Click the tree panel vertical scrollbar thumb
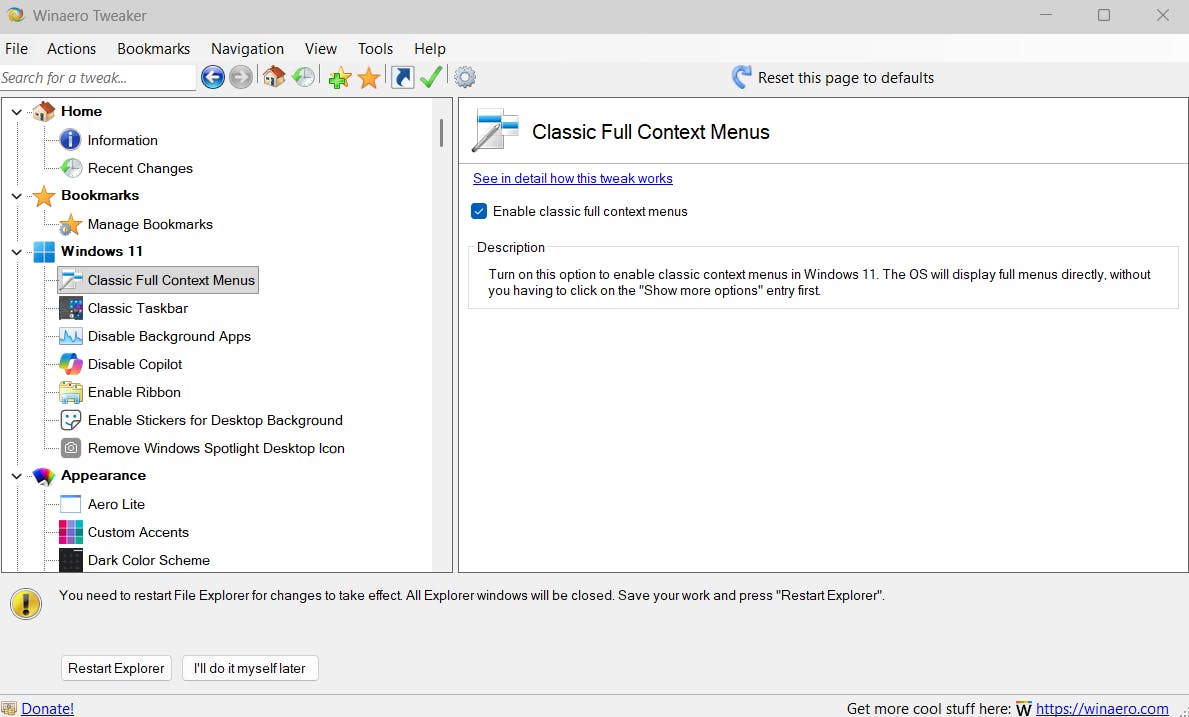 (x=441, y=133)
